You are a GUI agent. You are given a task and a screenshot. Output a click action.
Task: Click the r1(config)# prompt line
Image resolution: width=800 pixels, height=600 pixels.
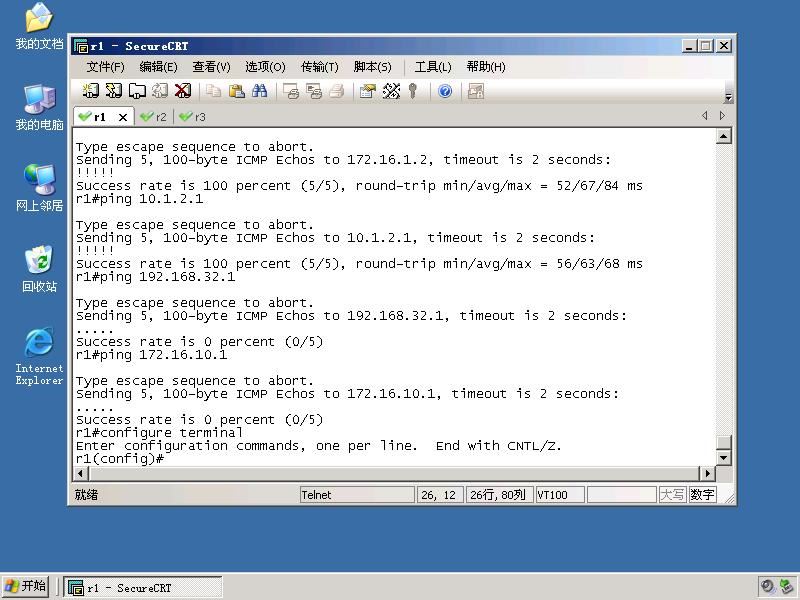tap(120, 459)
